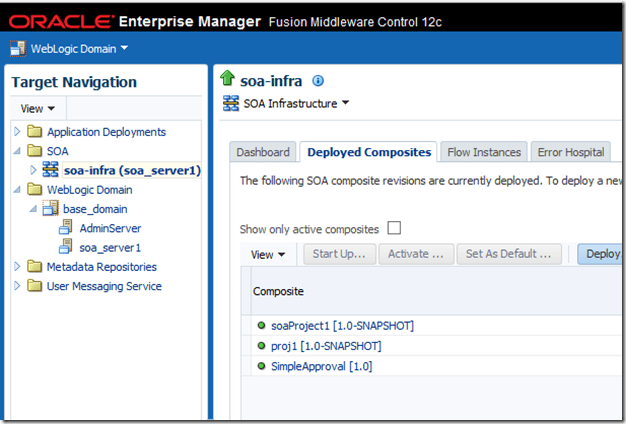Click the soa-infra information icon
Image resolution: width=626 pixels, height=424 pixels.
[318, 81]
